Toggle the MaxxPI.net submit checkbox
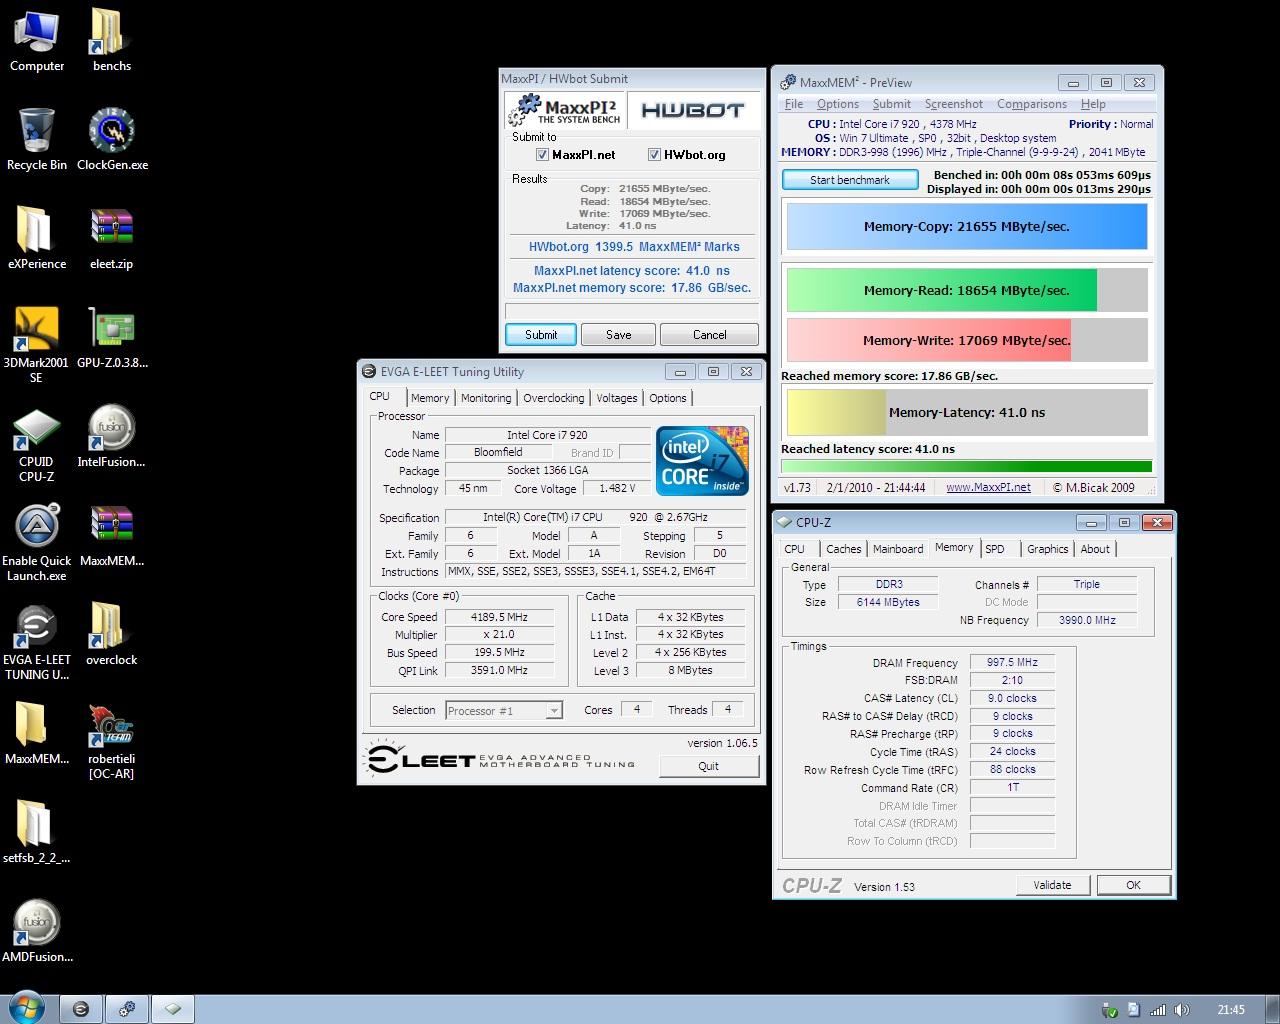1280x1024 pixels. [x=542, y=155]
